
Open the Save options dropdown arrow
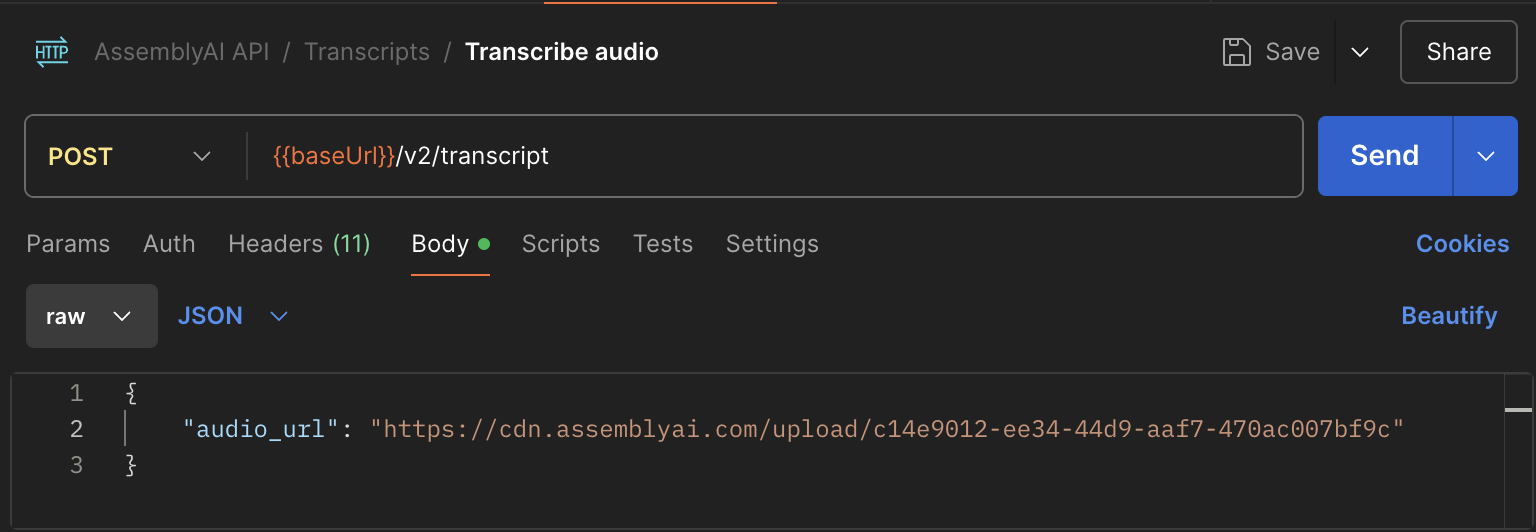pos(1359,52)
